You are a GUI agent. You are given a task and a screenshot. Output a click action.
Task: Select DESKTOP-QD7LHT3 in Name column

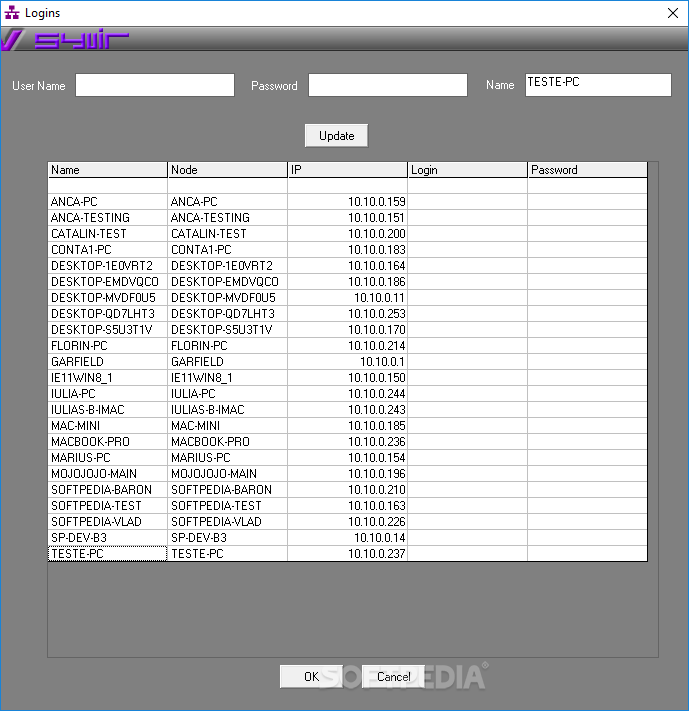coord(108,314)
